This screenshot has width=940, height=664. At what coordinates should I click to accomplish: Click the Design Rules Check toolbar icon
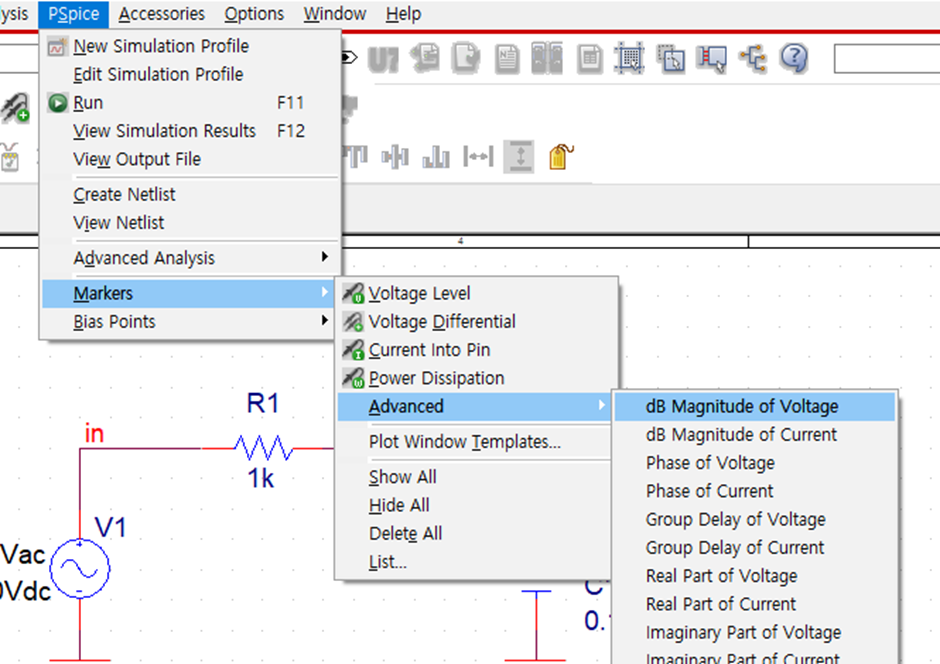[x=466, y=59]
